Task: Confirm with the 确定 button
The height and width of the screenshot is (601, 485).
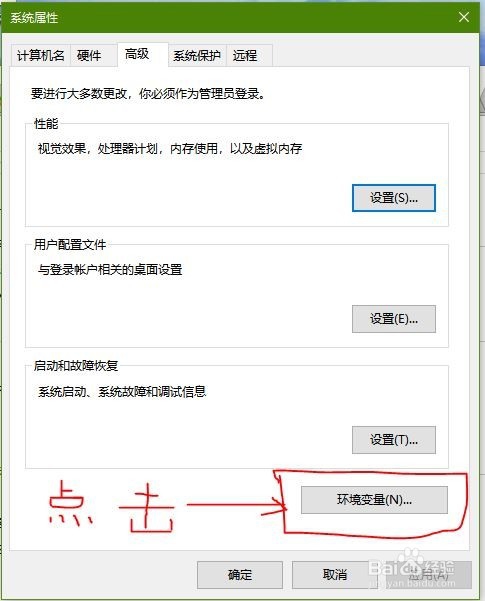Action: tap(240, 575)
